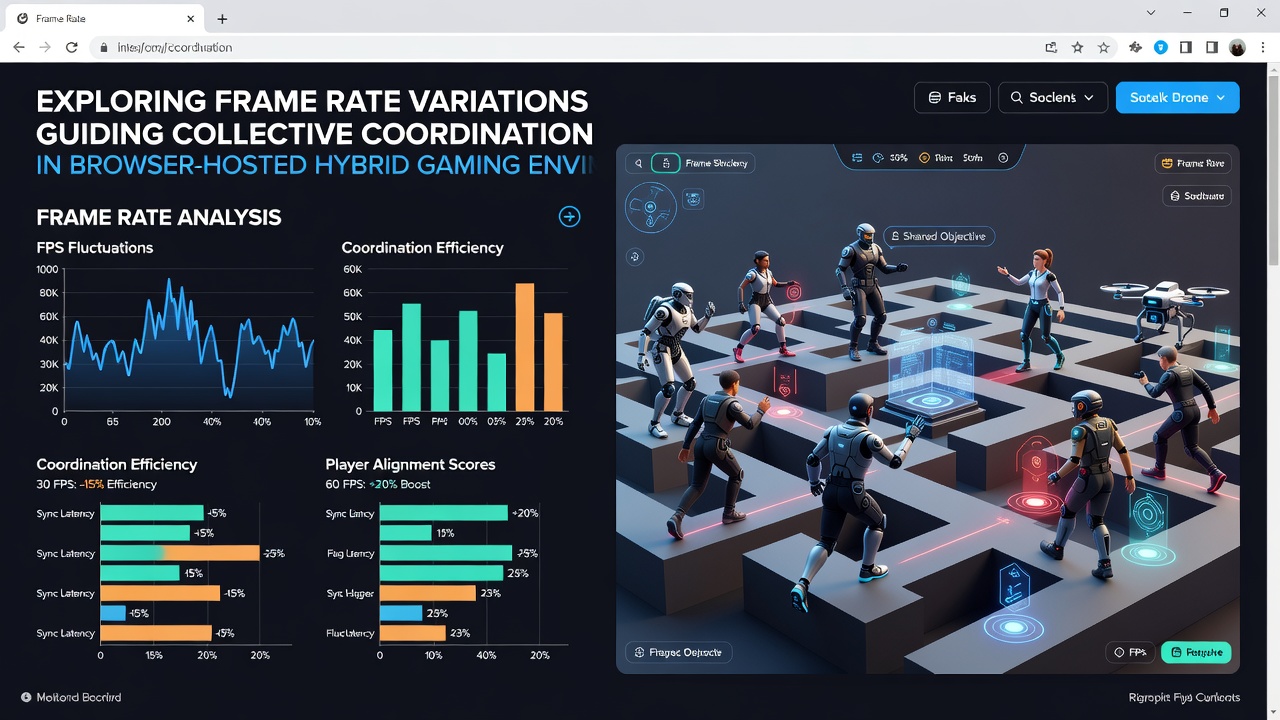
Task: Click the circled arrow beside Frame Rate Analysis
Action: [x=569, y=216]
